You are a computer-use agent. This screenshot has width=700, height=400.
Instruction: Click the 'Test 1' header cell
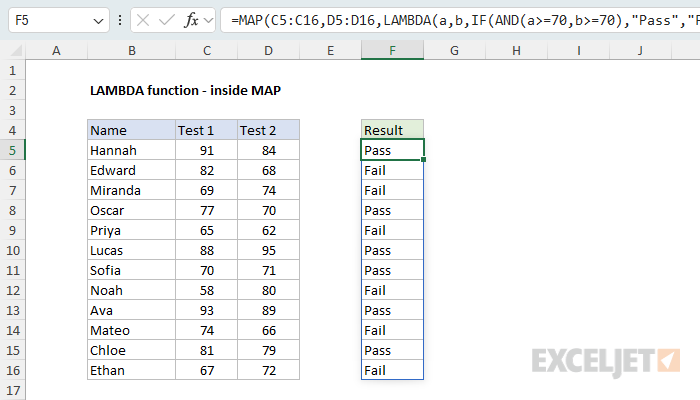(206, 130)
